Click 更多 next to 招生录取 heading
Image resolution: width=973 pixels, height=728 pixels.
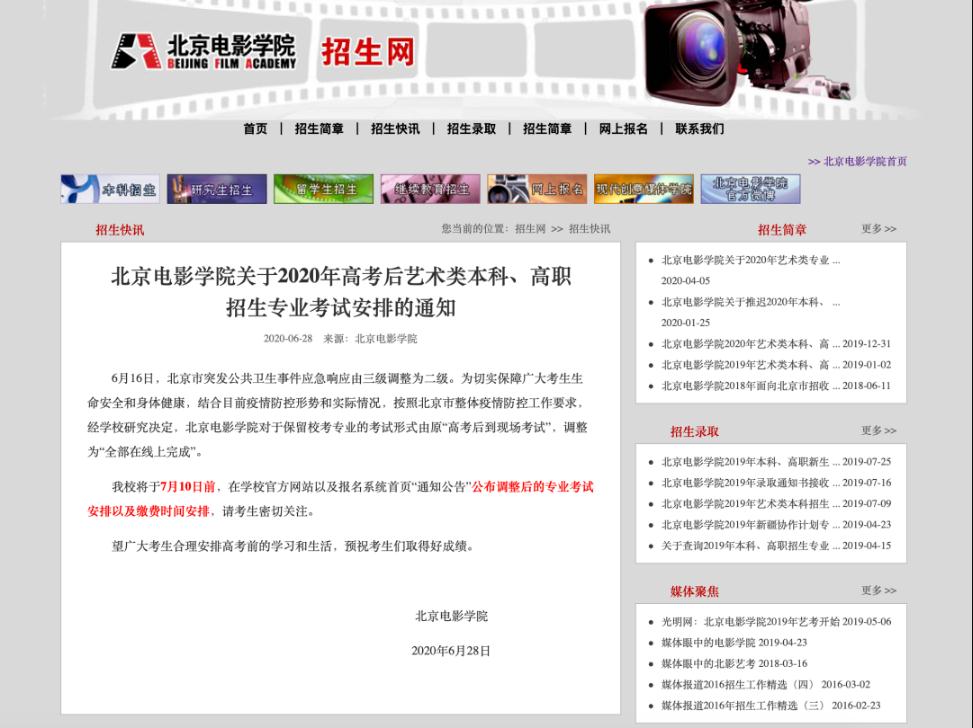point(879,431)
